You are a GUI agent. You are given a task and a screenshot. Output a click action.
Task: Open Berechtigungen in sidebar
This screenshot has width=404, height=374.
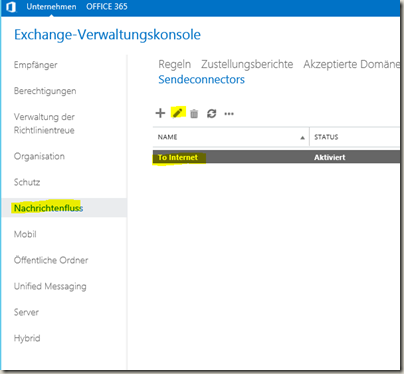(45, 91)
